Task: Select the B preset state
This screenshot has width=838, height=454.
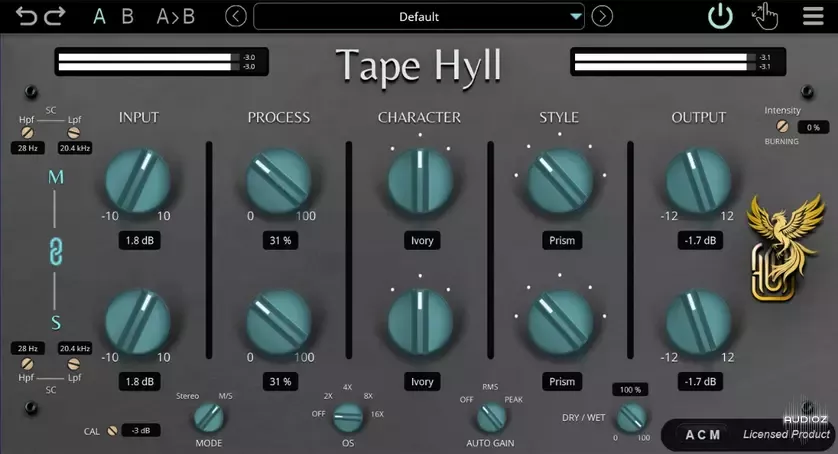Action: 127,16
